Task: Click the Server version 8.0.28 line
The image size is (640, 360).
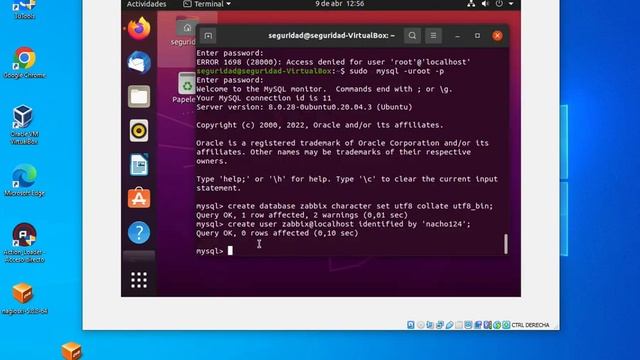Action: pyautogui.click(x=304, y=107)
